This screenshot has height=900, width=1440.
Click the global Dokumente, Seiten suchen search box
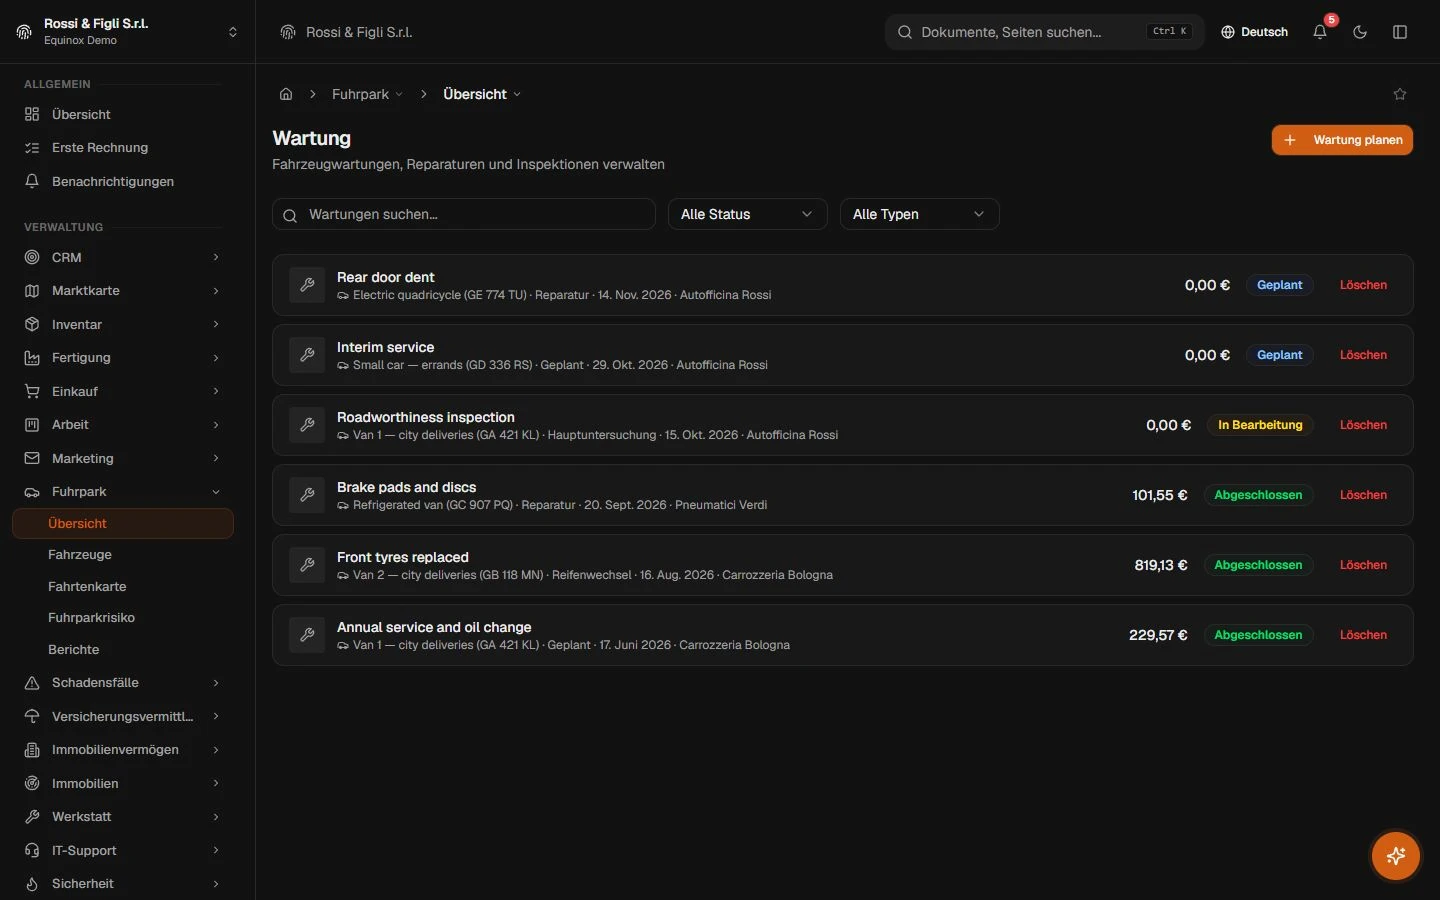[1044, 32]
